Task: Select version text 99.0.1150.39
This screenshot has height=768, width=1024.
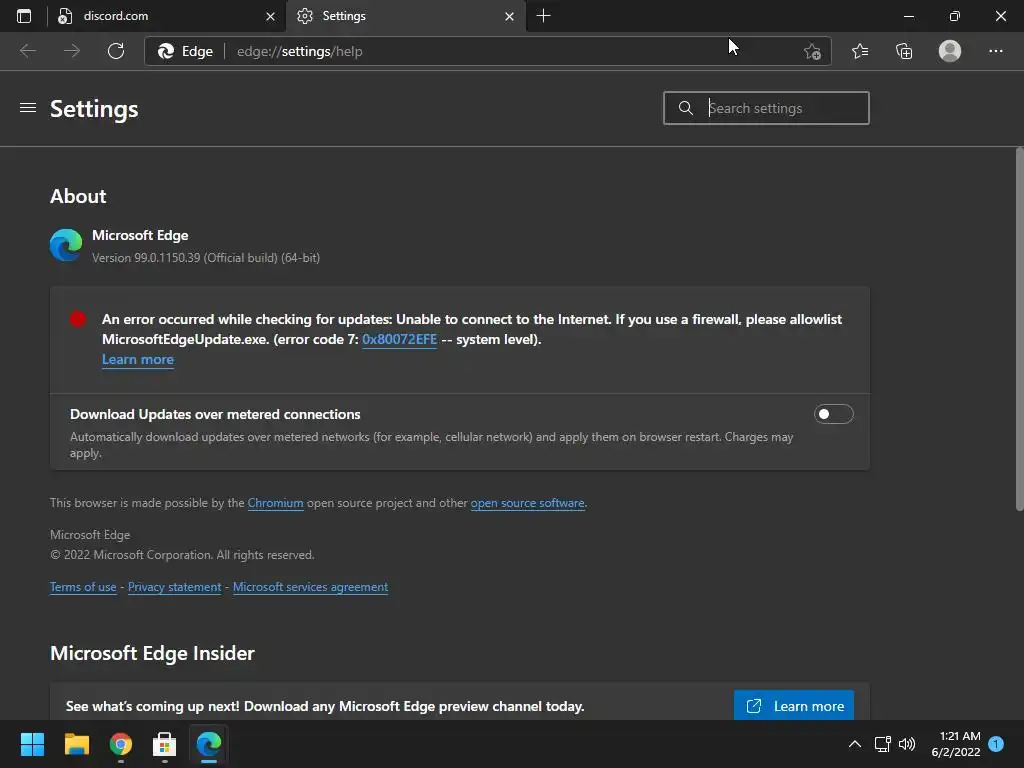Action: click(x=167, y=258)
